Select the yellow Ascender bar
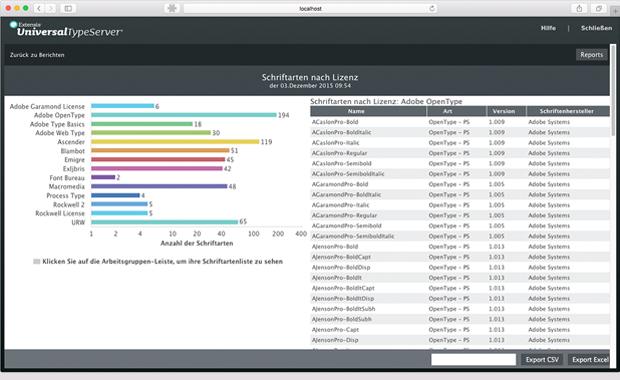 (175, 142)
